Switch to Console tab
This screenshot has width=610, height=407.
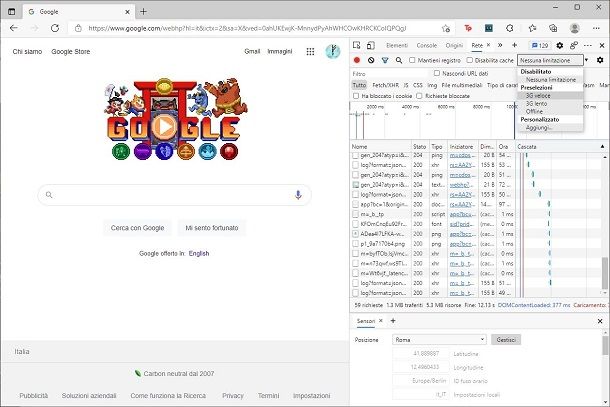[x=427, y=46]
